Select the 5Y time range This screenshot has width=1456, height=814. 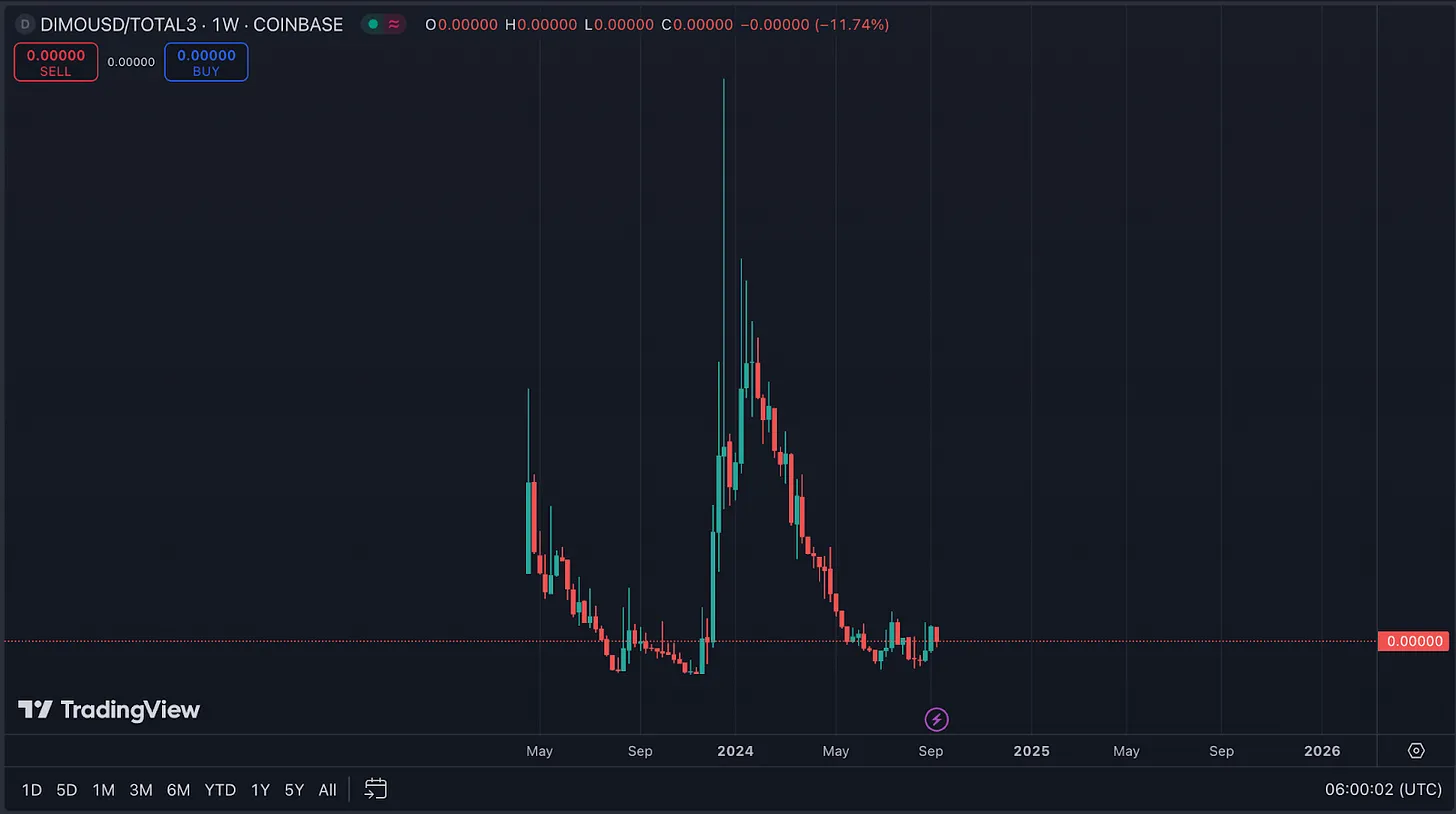click(x=294, y=790)
